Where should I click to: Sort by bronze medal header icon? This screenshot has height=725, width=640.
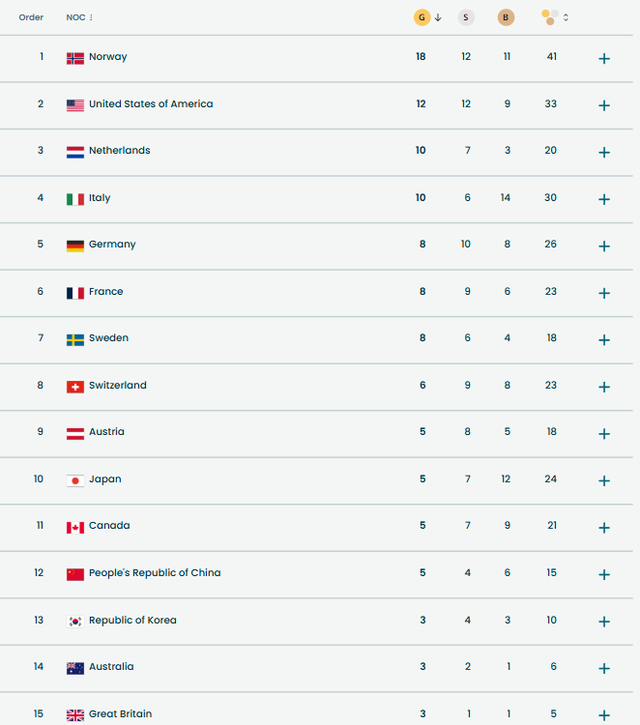coord(506,17)
